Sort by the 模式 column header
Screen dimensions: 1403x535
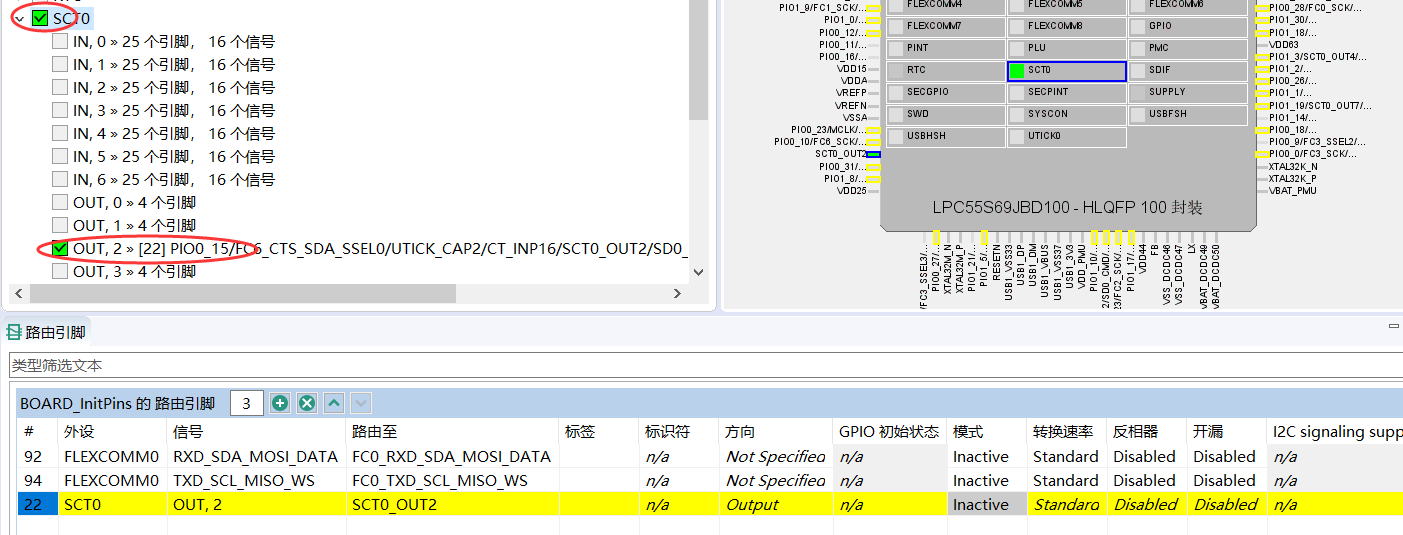987,432
